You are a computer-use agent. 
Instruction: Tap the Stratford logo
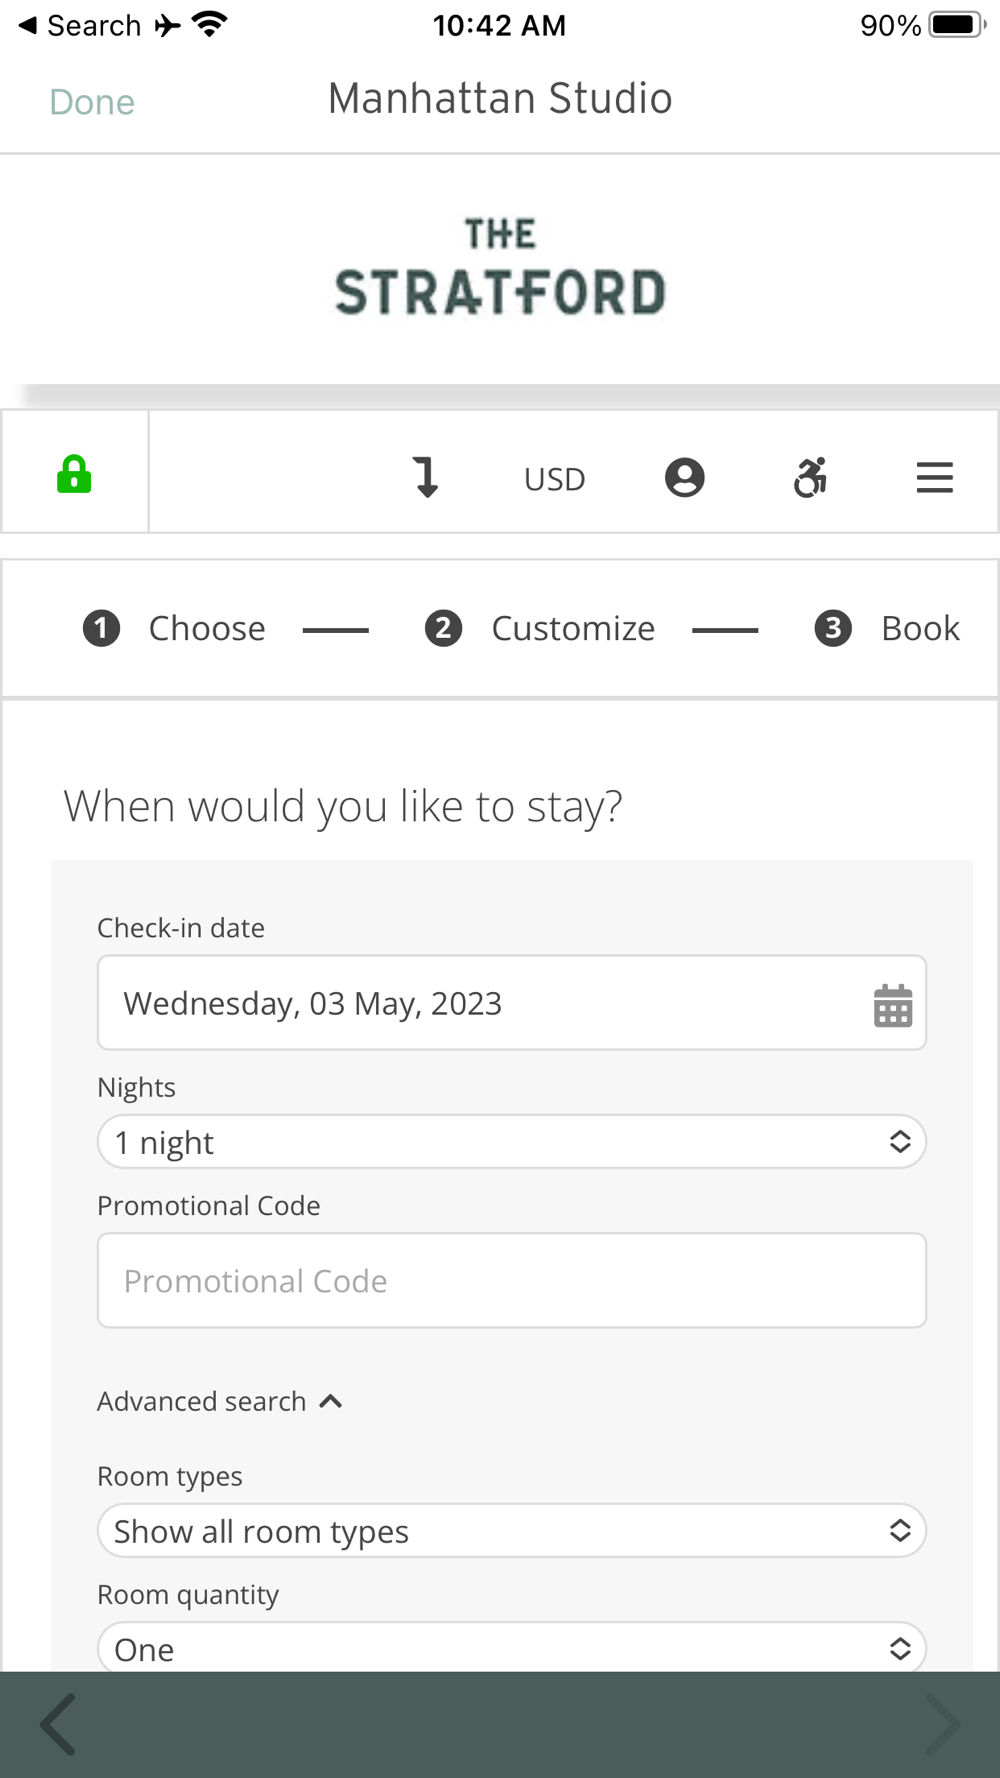pos(500,268)
